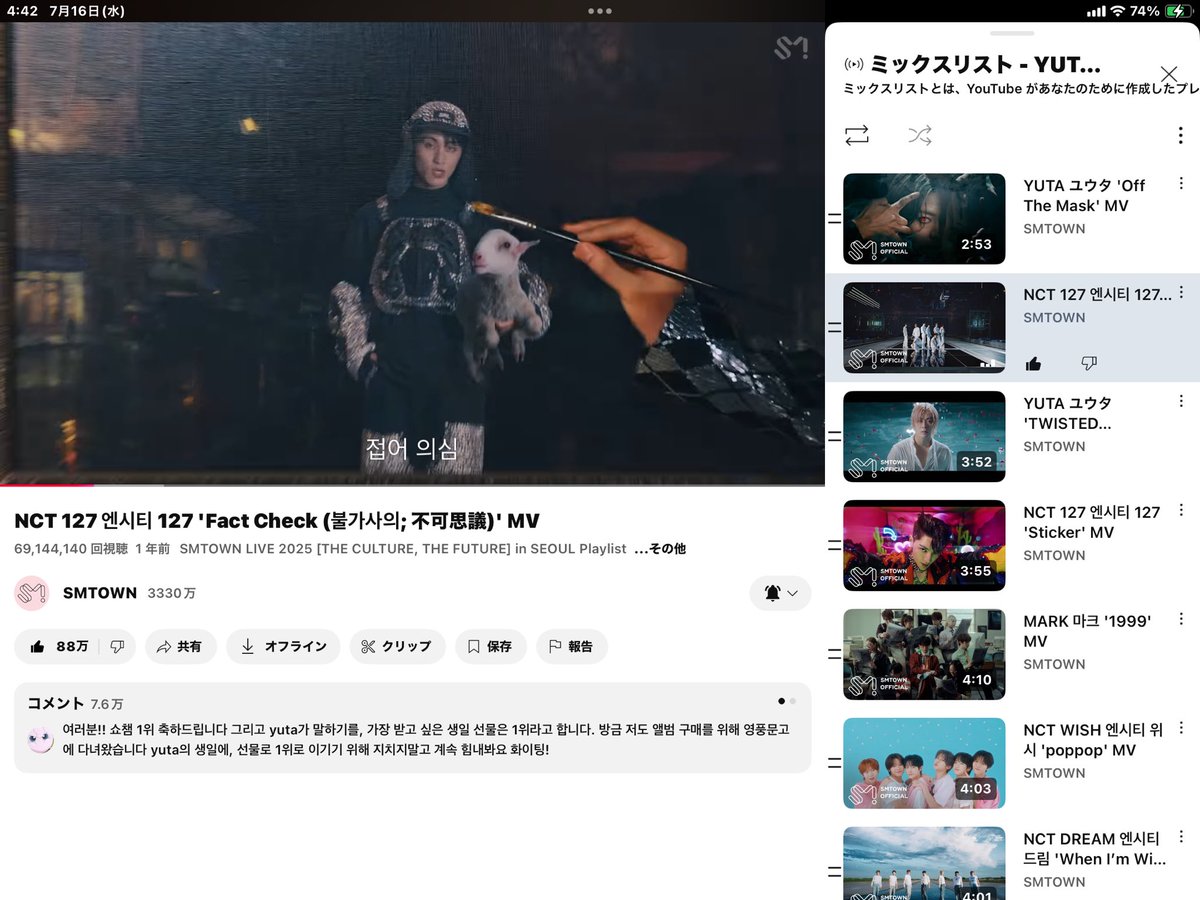Tap 'MARK 마크 '1999' MV' title
The height and width of the screenshot is (900, 1200).
[1087, 631]
